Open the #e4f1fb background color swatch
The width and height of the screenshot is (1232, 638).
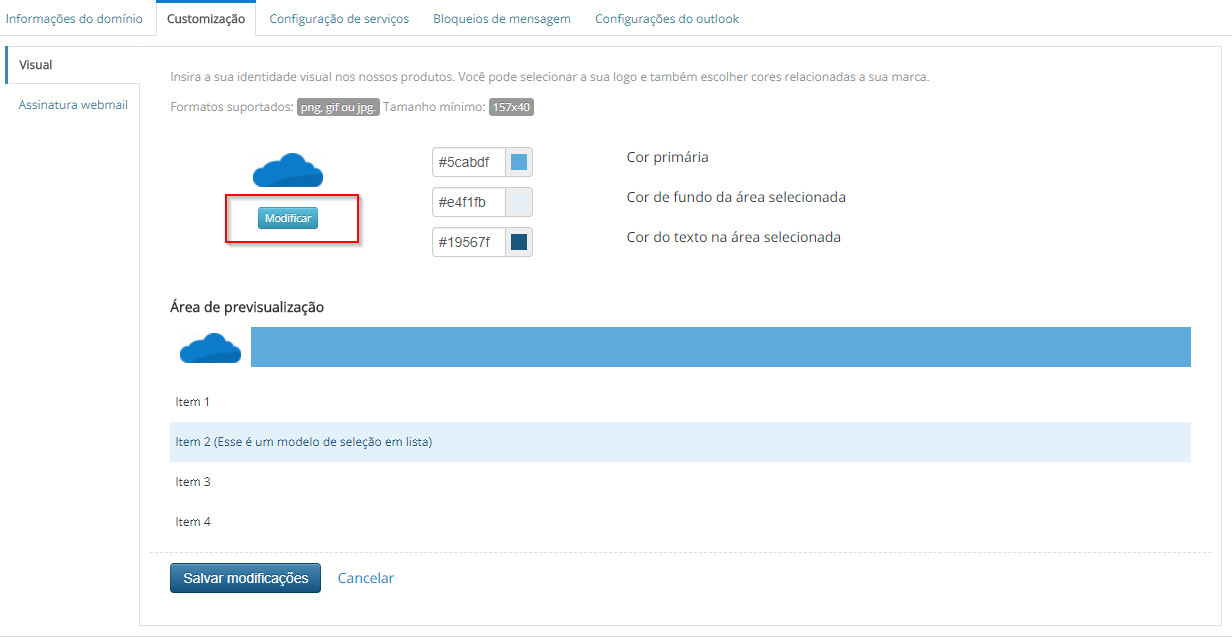519,202
